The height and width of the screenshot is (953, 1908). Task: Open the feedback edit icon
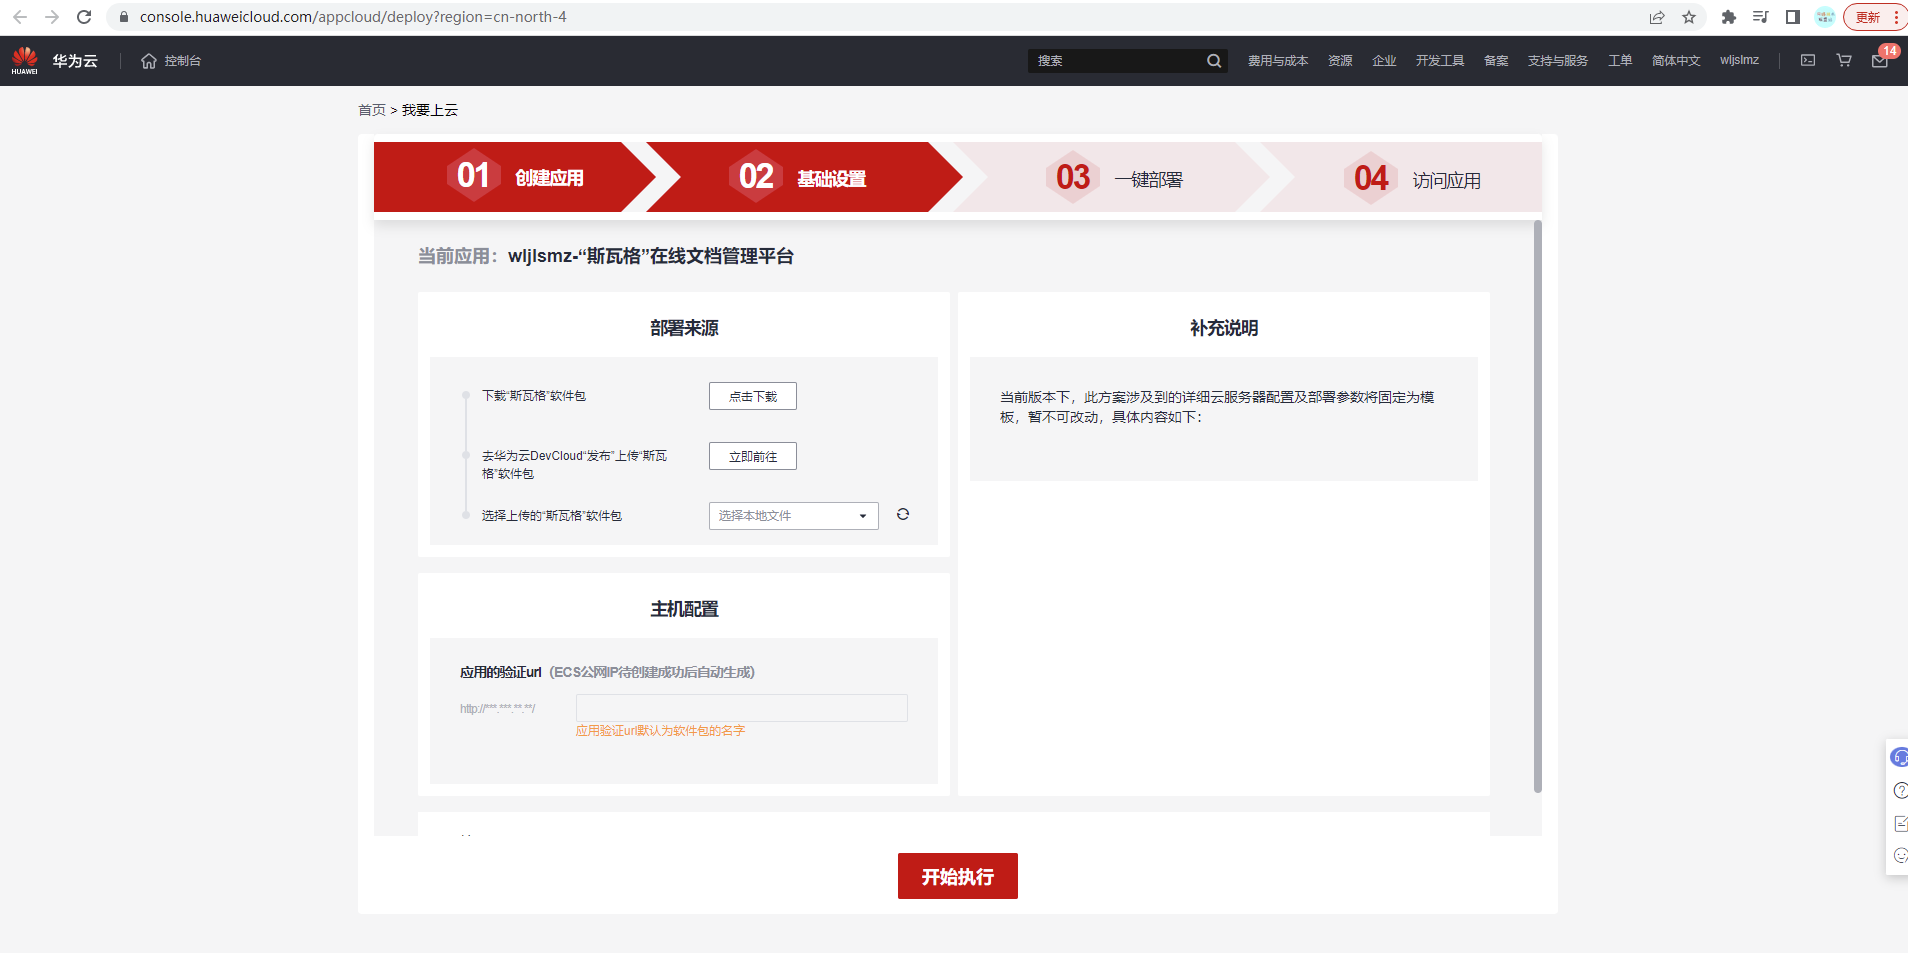coord(1900,823)
